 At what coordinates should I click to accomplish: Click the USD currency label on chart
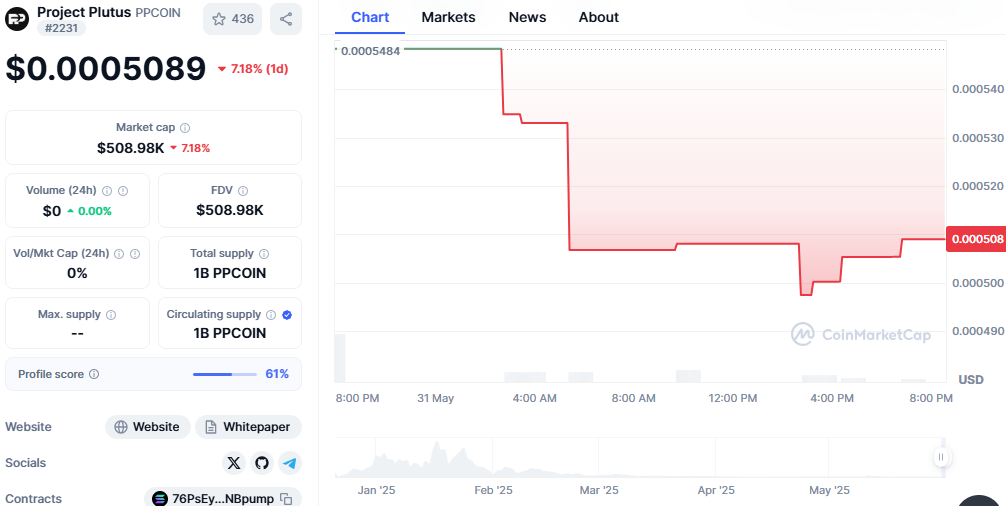click(971, 380)
